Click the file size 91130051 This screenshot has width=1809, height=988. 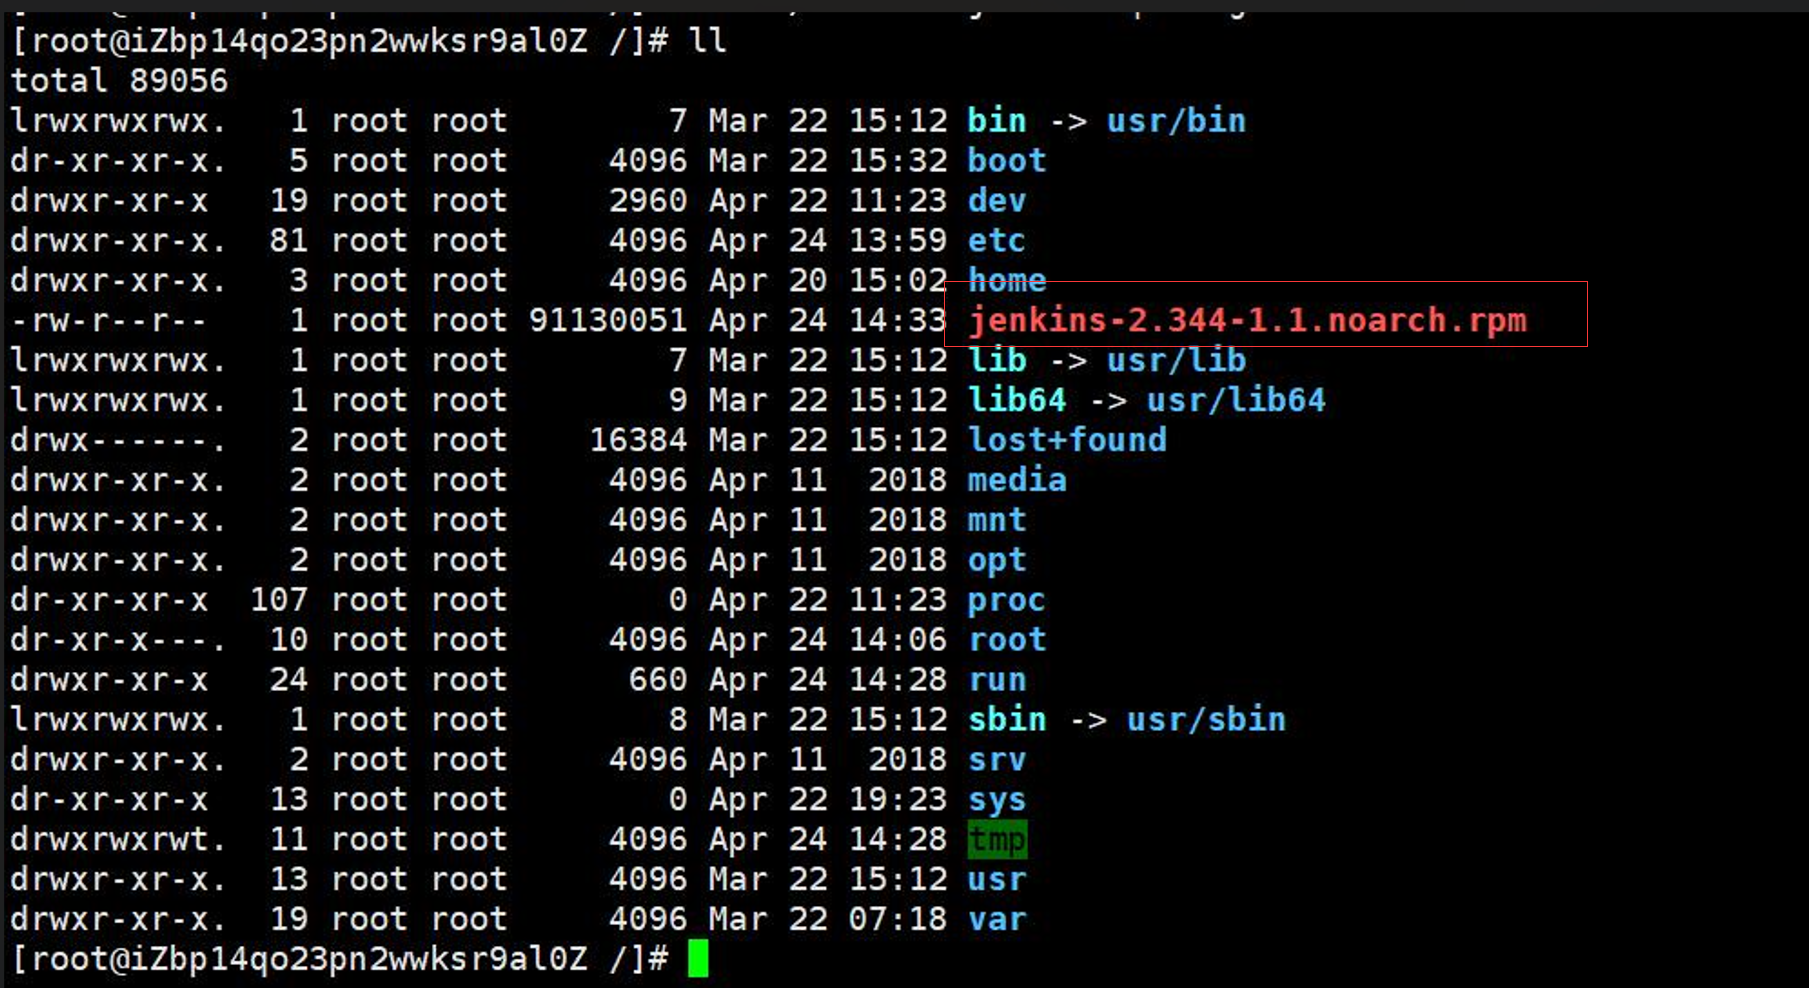[608, 321]
